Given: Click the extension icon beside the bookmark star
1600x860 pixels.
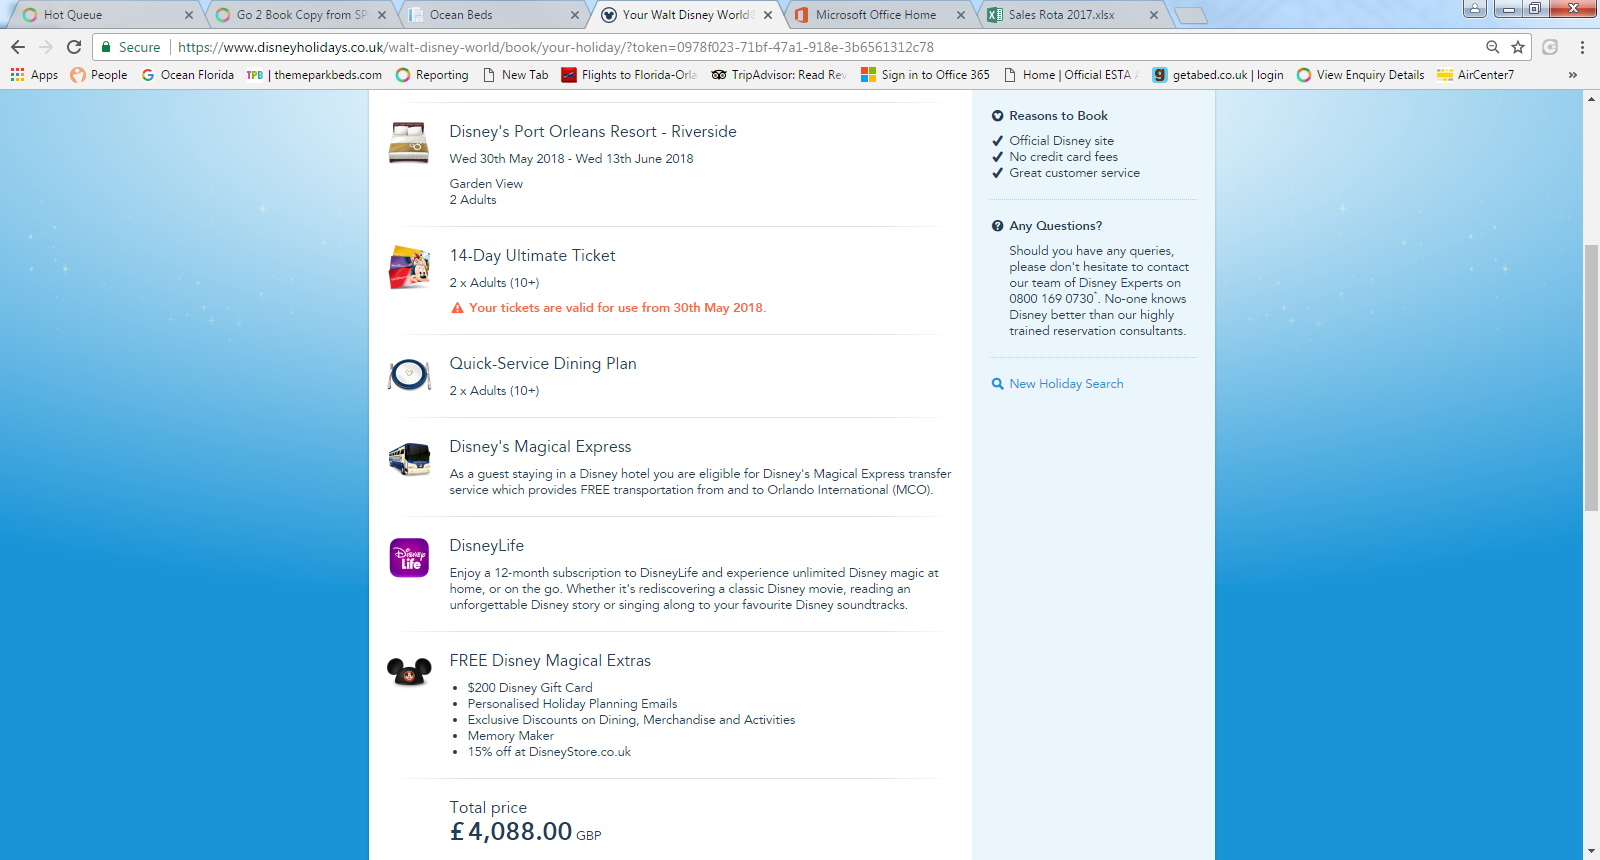Looking at the screenshot, I should point(1550,47).
